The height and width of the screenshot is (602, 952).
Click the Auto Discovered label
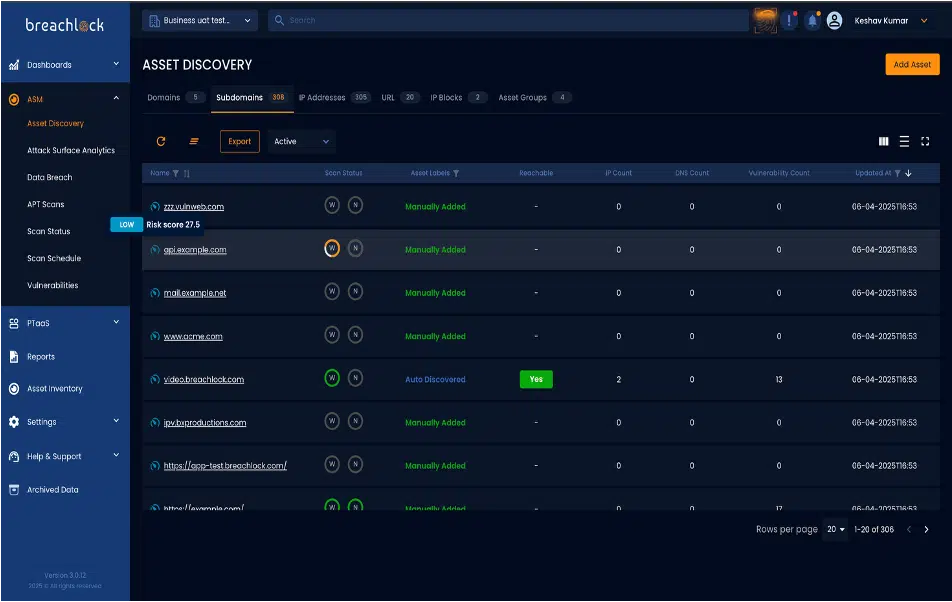coord(435,380)
